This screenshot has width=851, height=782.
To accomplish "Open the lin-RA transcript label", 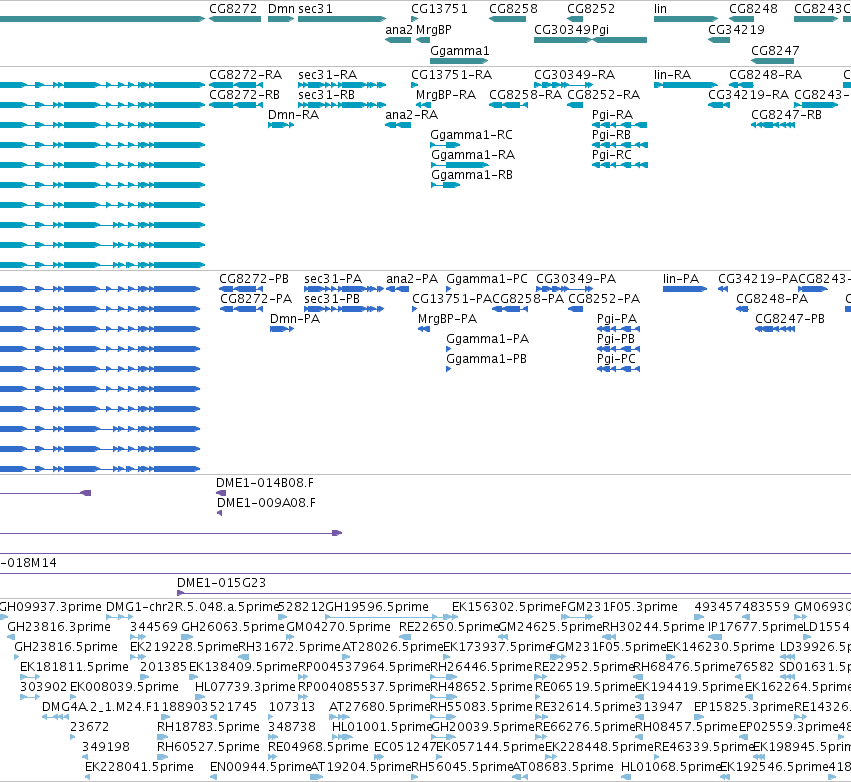I will [x=672, y=75].
